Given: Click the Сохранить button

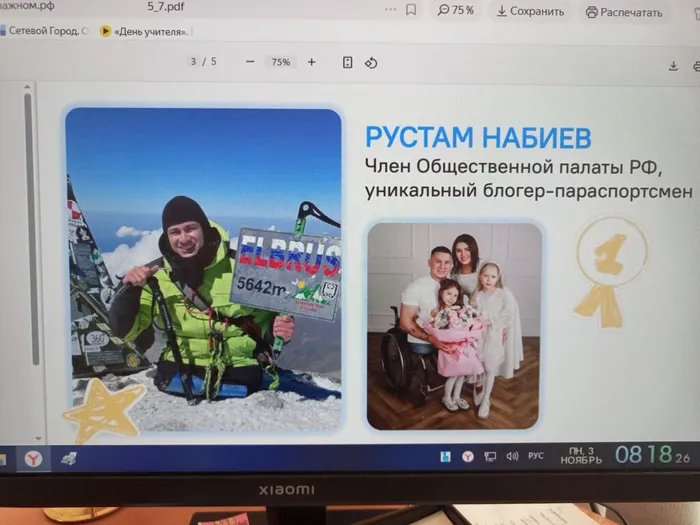Looking at the screenshot, I should pos(529,12).
